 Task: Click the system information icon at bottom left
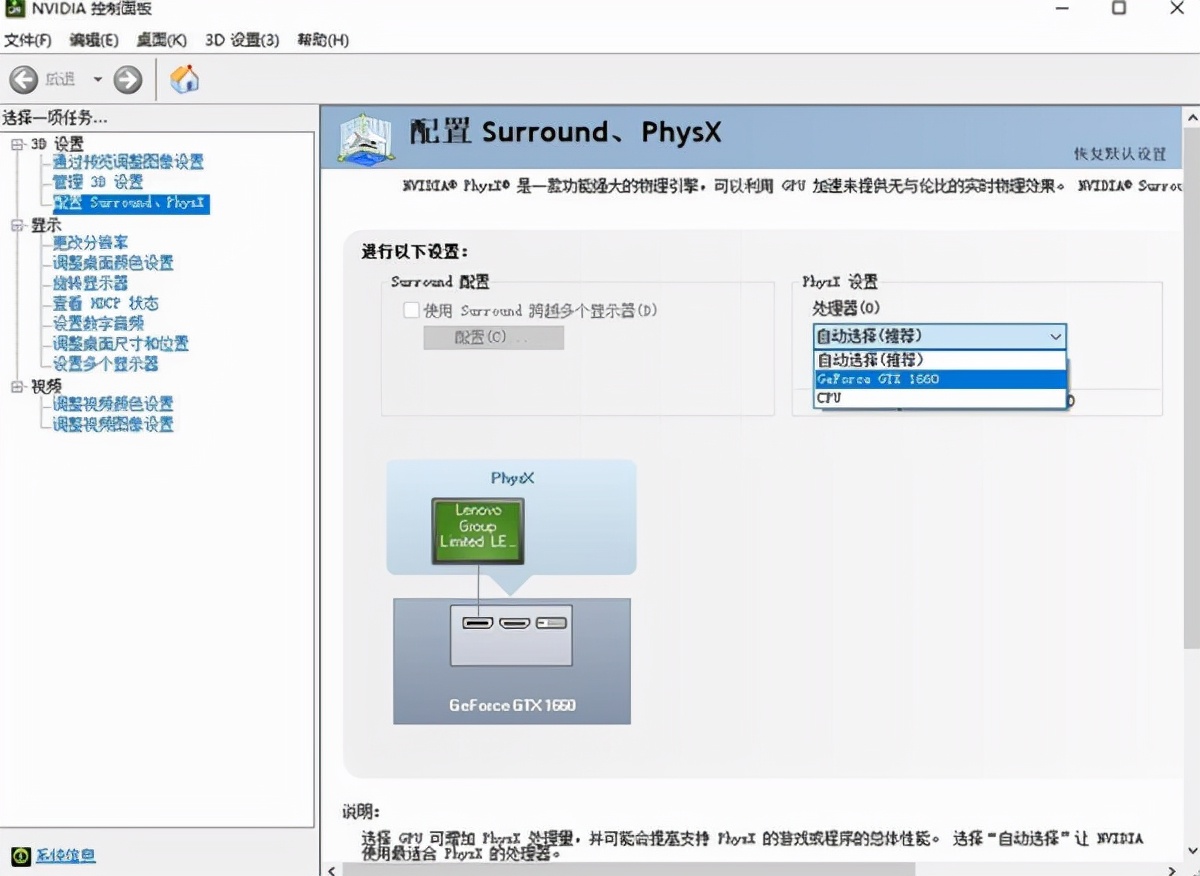coord(22,857)
